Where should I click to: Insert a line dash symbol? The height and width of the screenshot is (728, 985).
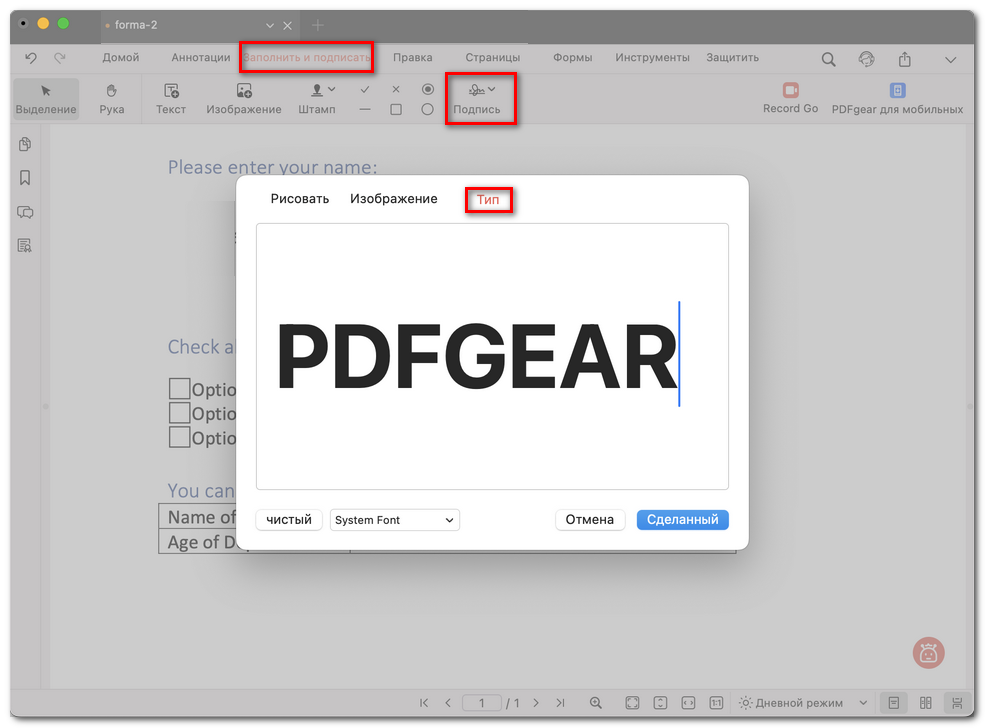point(365,109)
